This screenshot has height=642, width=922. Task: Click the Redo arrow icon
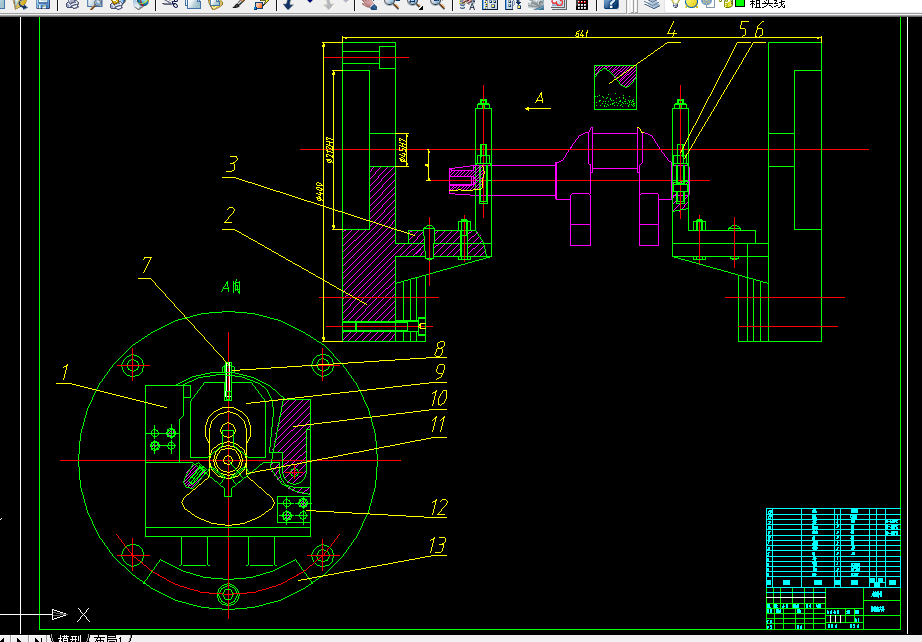pyautogui.click(x=329, y=4)
